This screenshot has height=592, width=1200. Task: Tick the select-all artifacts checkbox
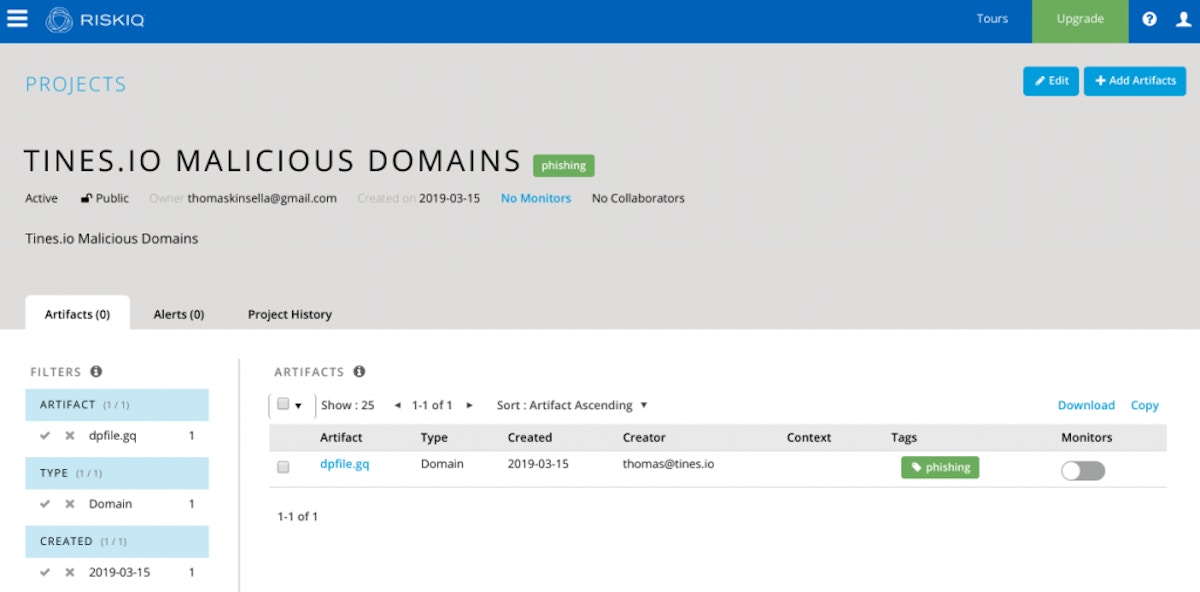[283, 404]
